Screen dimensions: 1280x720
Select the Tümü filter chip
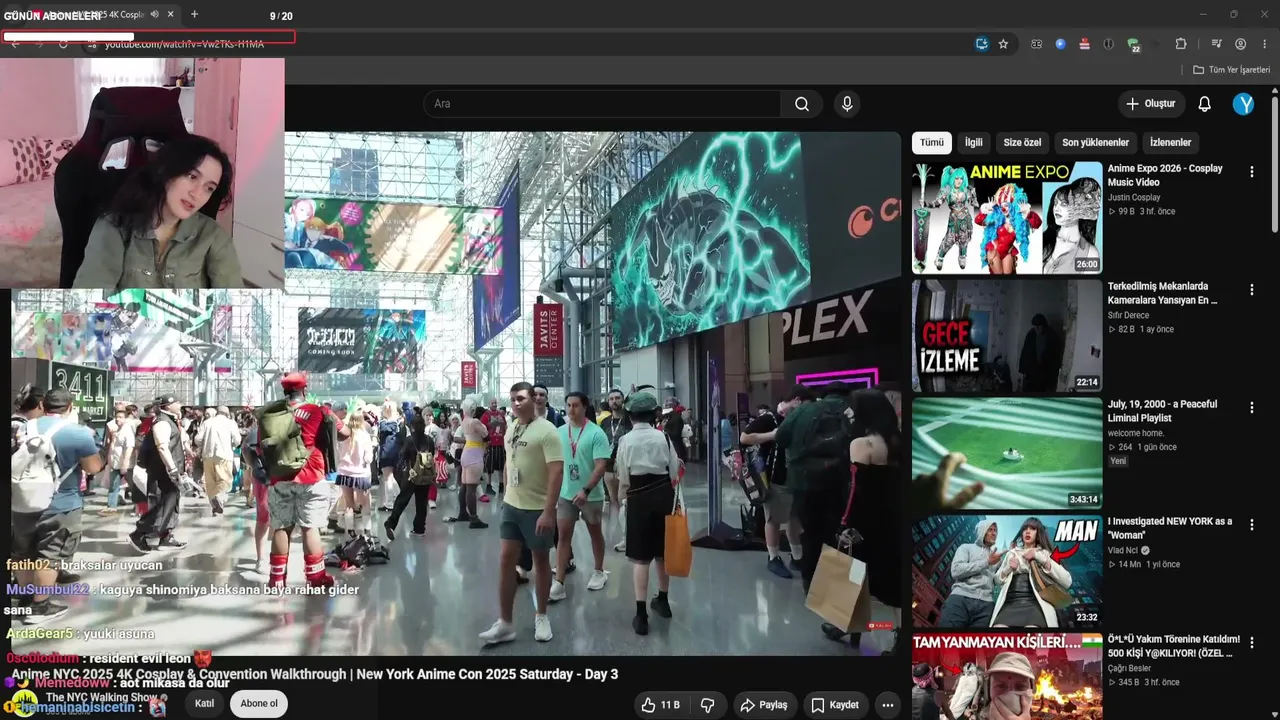(932, 143)
